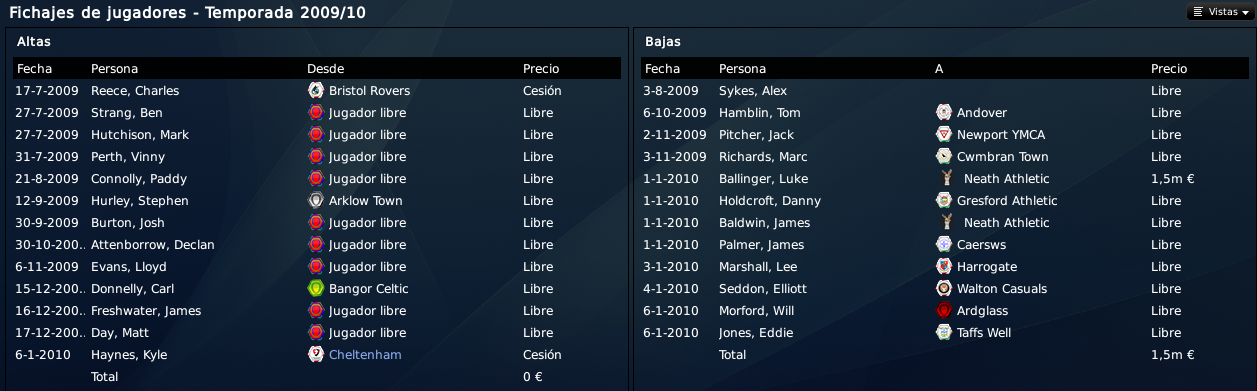Sort Altas by the Desde column header
Viewport: 1257px width, 391px height.
[x=325, y=69]
